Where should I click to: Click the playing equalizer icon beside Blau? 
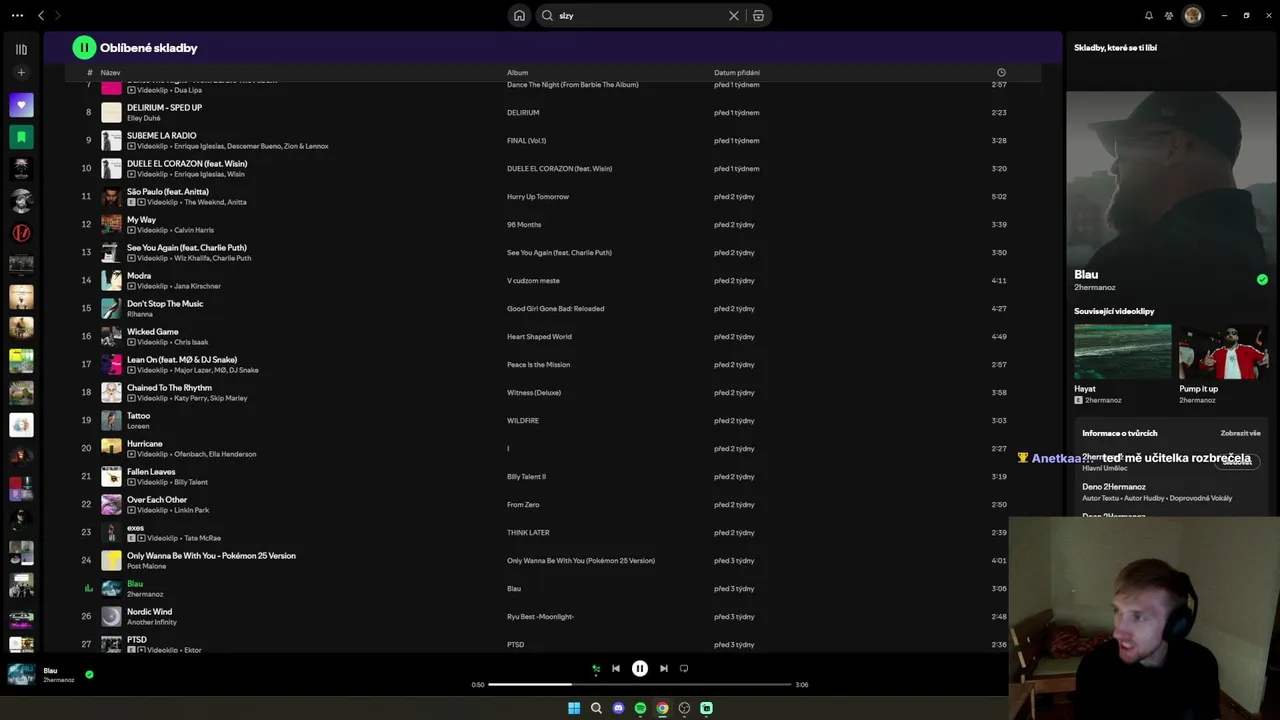(88, 589)
